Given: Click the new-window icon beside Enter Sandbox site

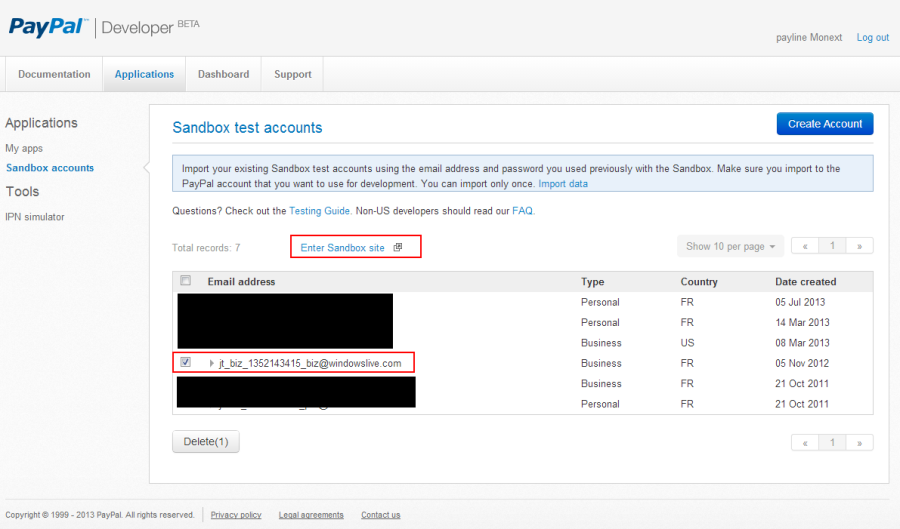Looking at the screenshot, I should point(397,247).
